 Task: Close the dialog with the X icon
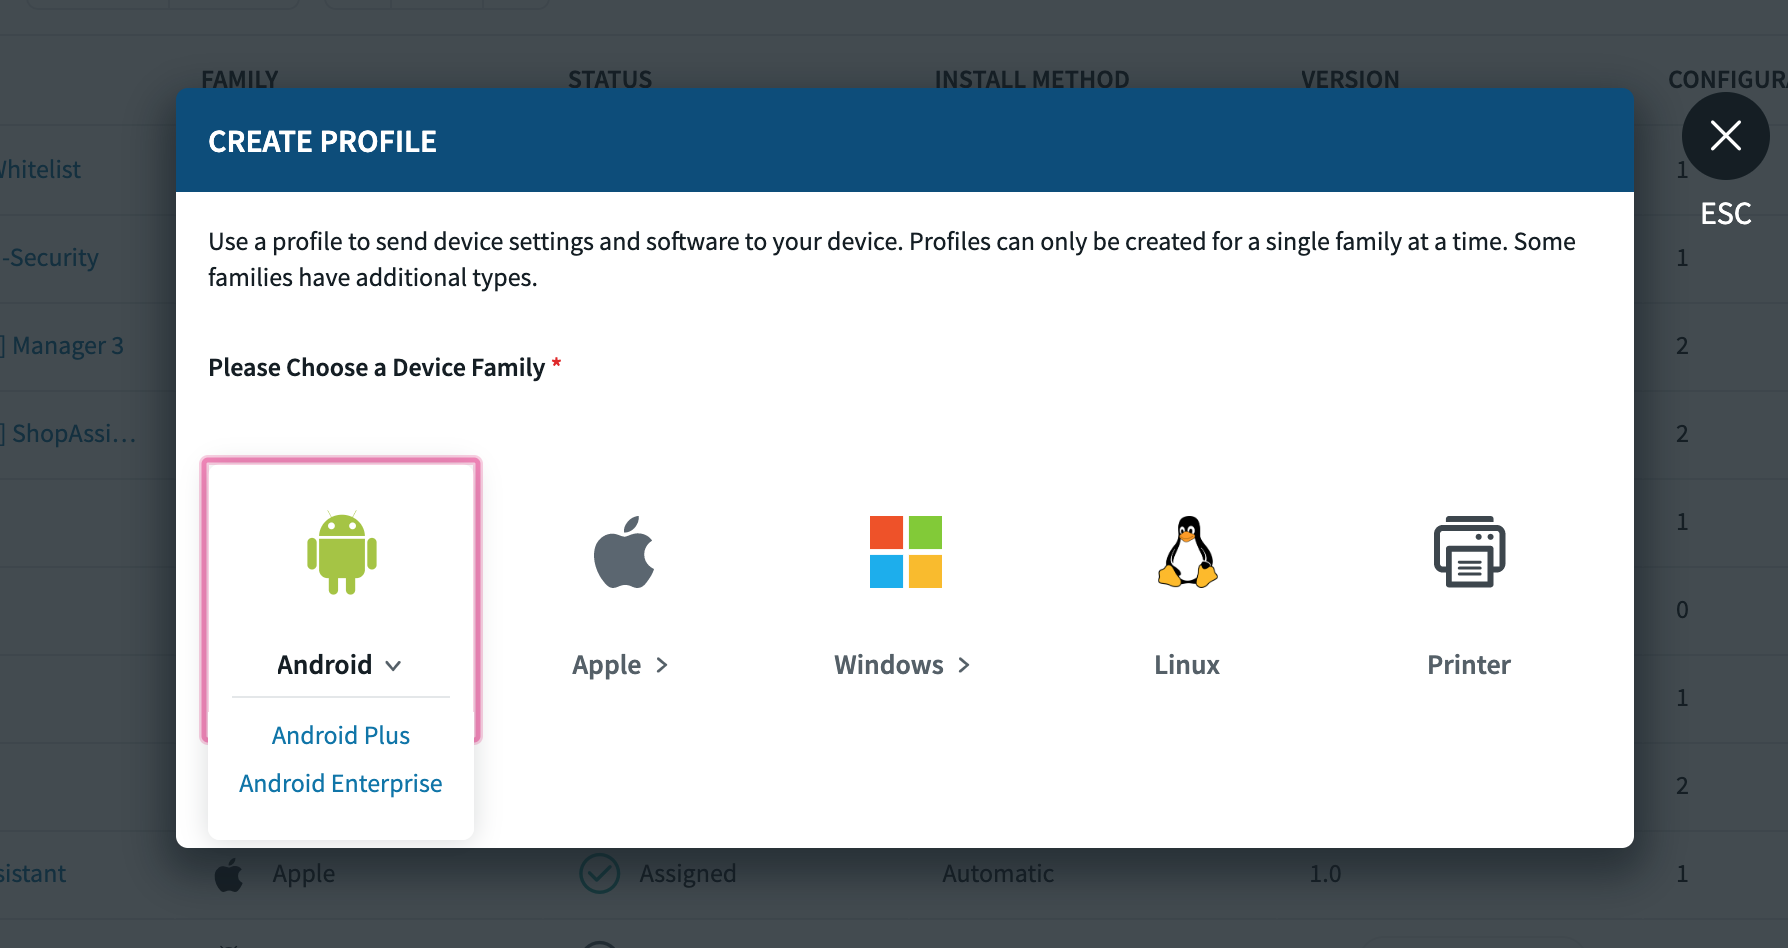1725,135
